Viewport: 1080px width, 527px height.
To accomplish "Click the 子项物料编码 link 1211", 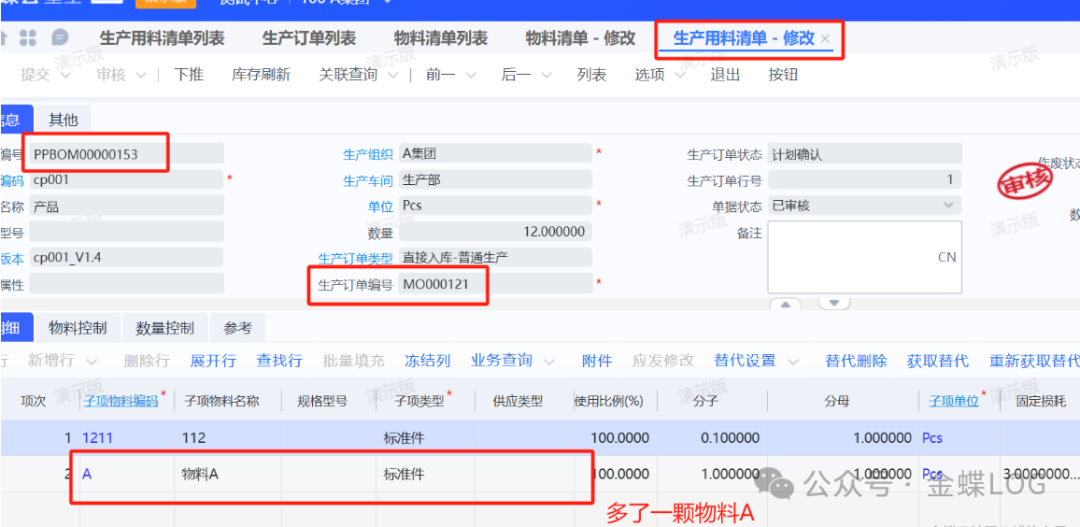I will point(98,438).
